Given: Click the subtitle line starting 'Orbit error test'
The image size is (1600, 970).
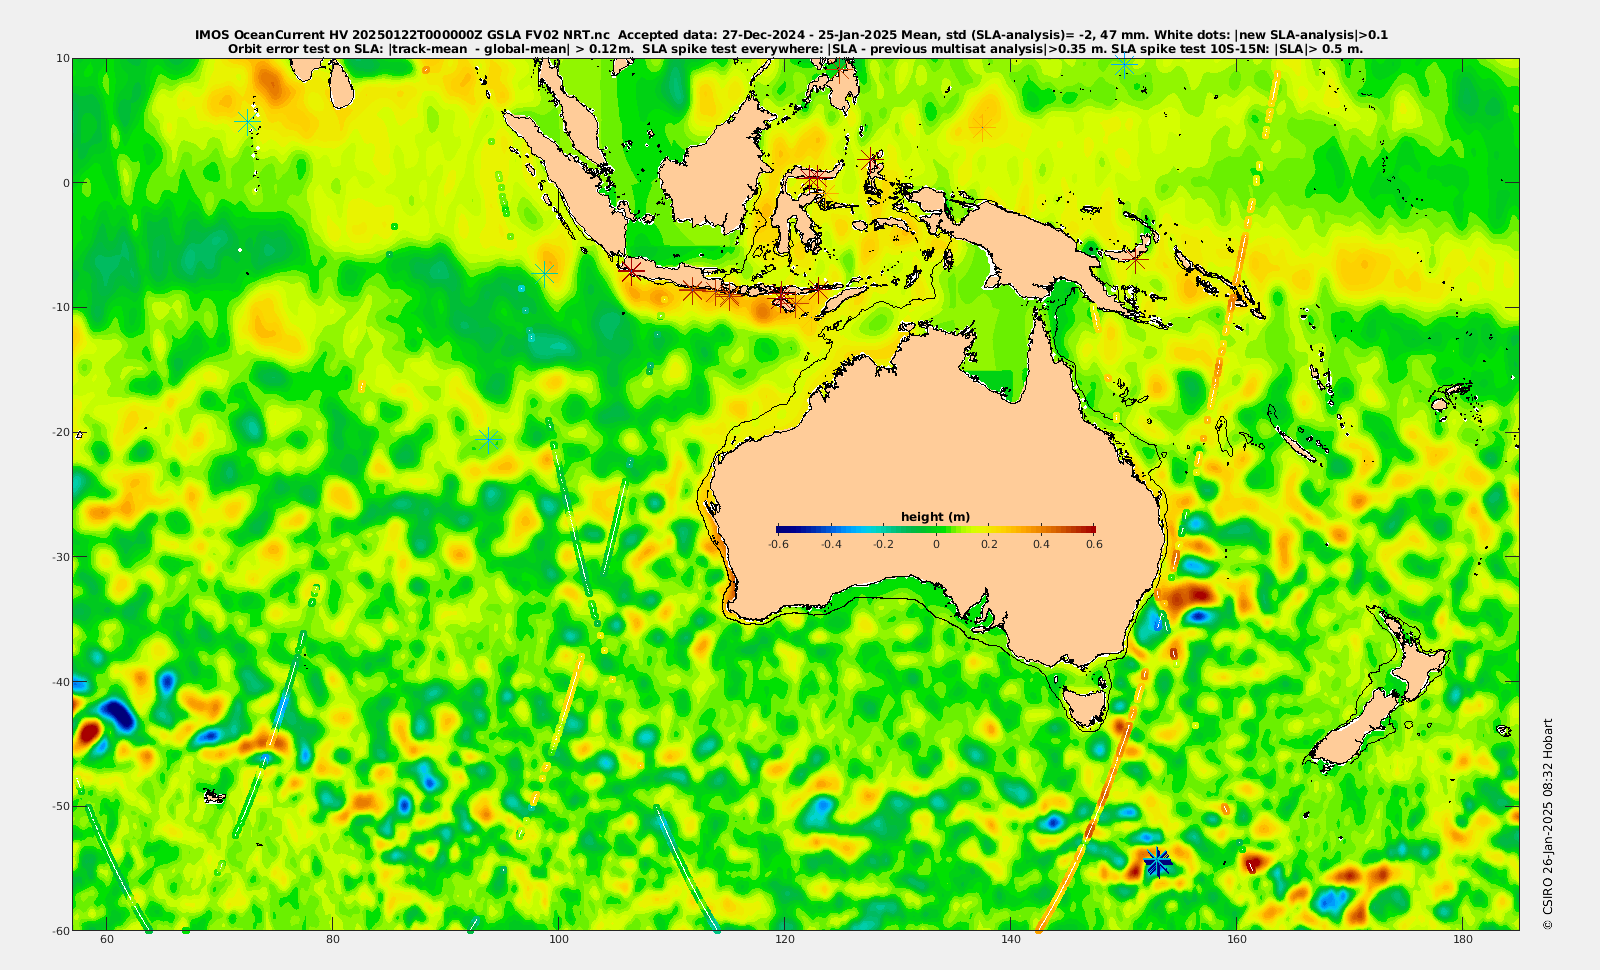Looking at the screenshot, I should pos(795,48).
